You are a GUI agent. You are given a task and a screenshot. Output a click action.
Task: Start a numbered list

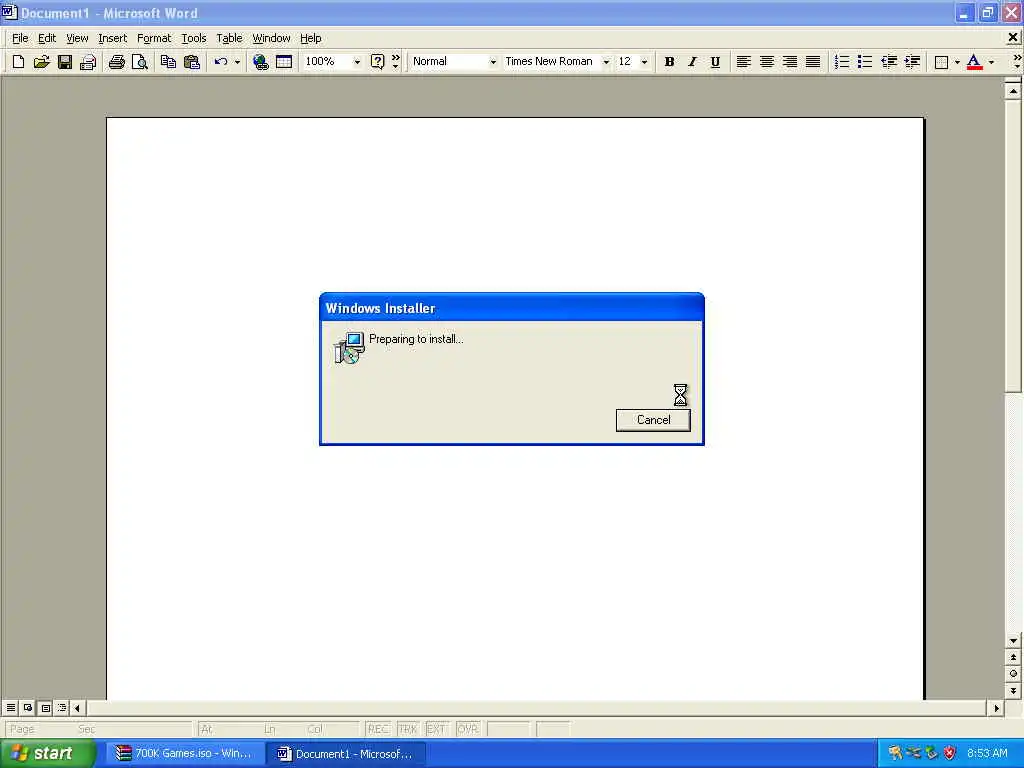point(842,62)
